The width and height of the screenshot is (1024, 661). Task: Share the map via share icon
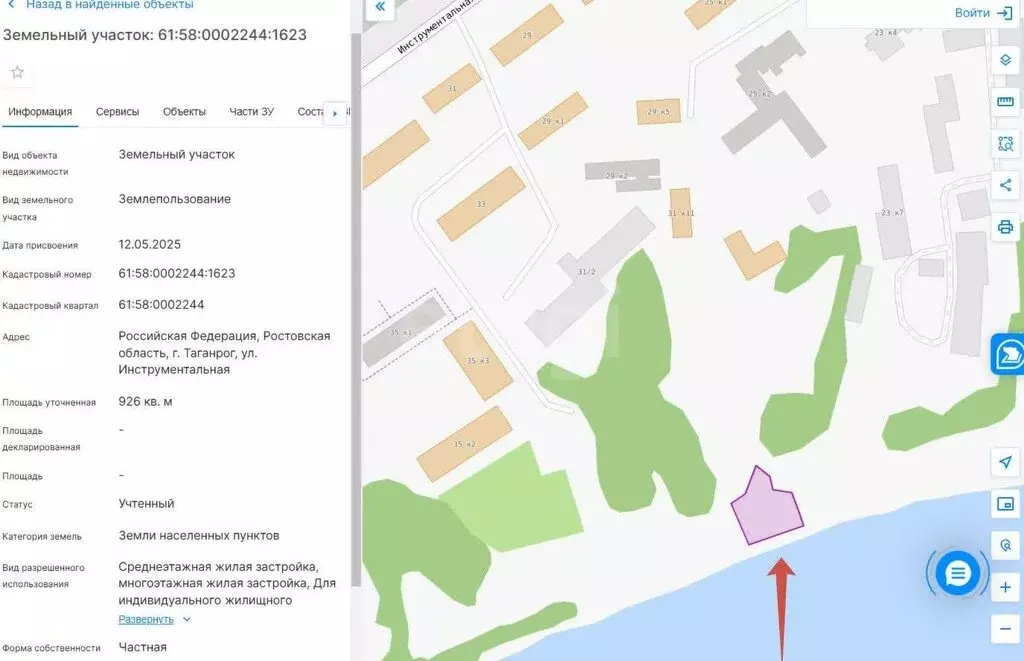[1006, 185]
